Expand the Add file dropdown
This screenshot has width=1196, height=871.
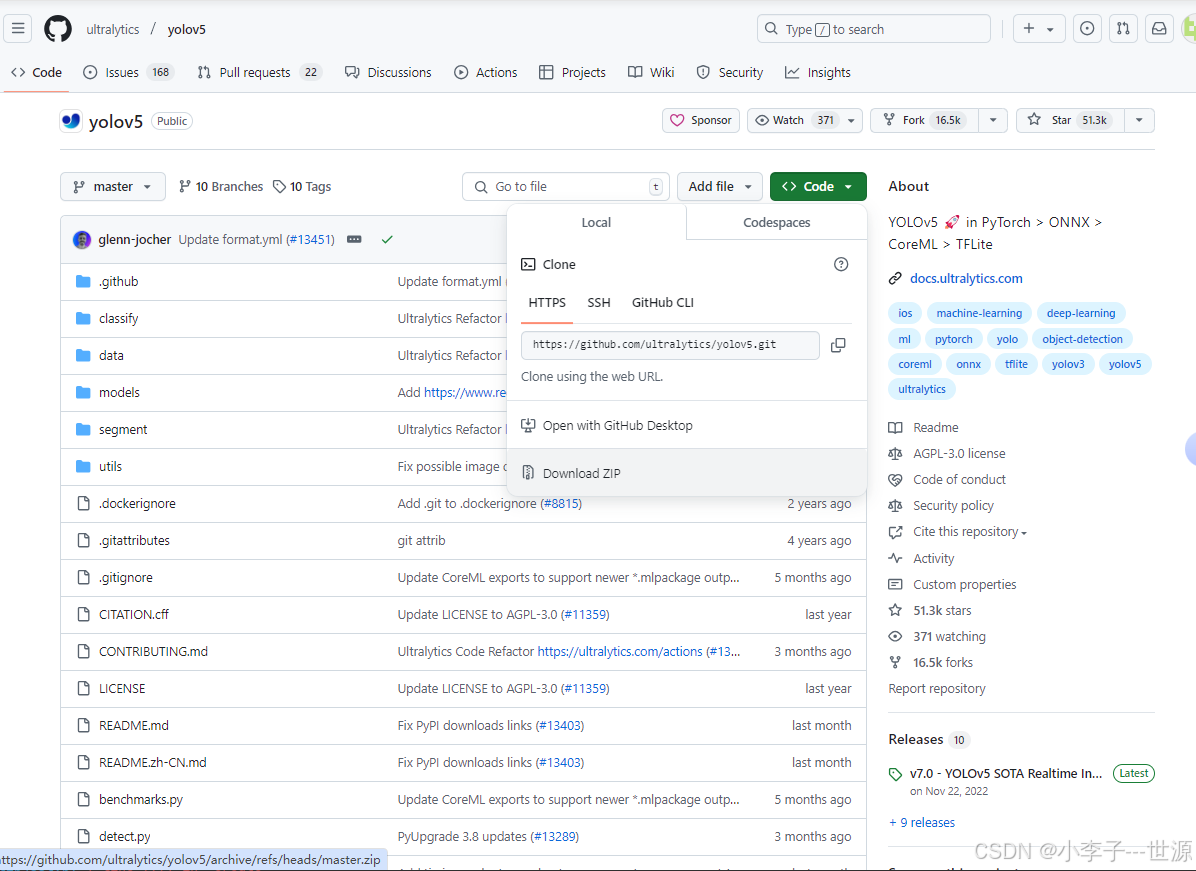(x=719, y=186)
